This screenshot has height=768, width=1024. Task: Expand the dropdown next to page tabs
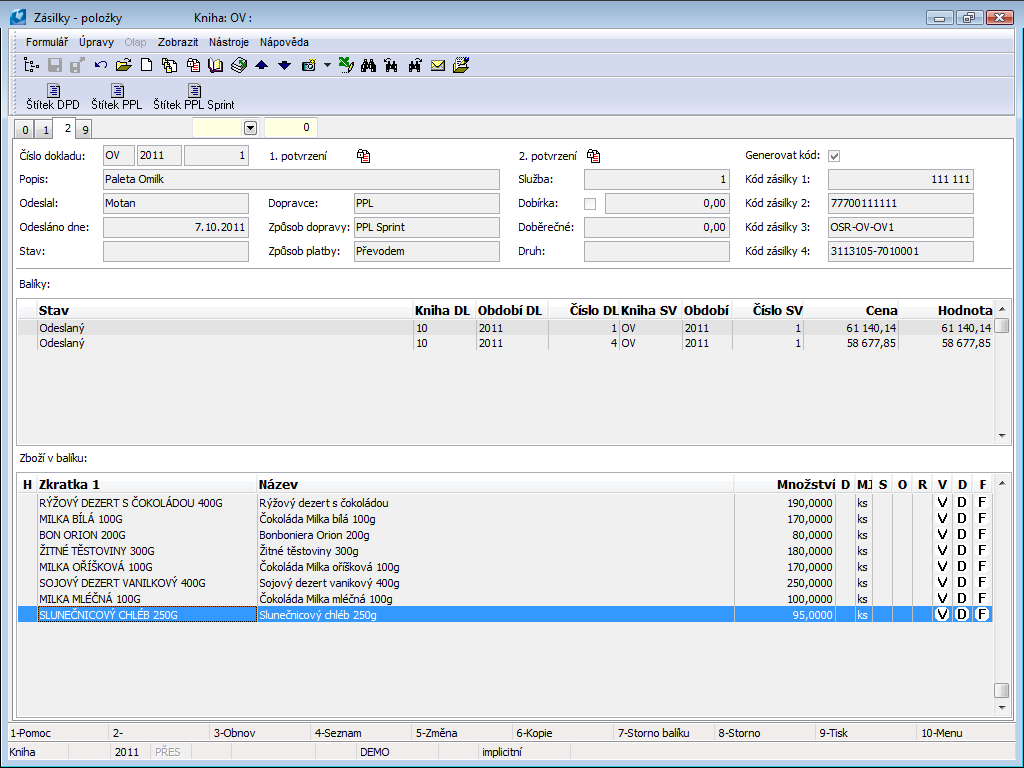250,128
